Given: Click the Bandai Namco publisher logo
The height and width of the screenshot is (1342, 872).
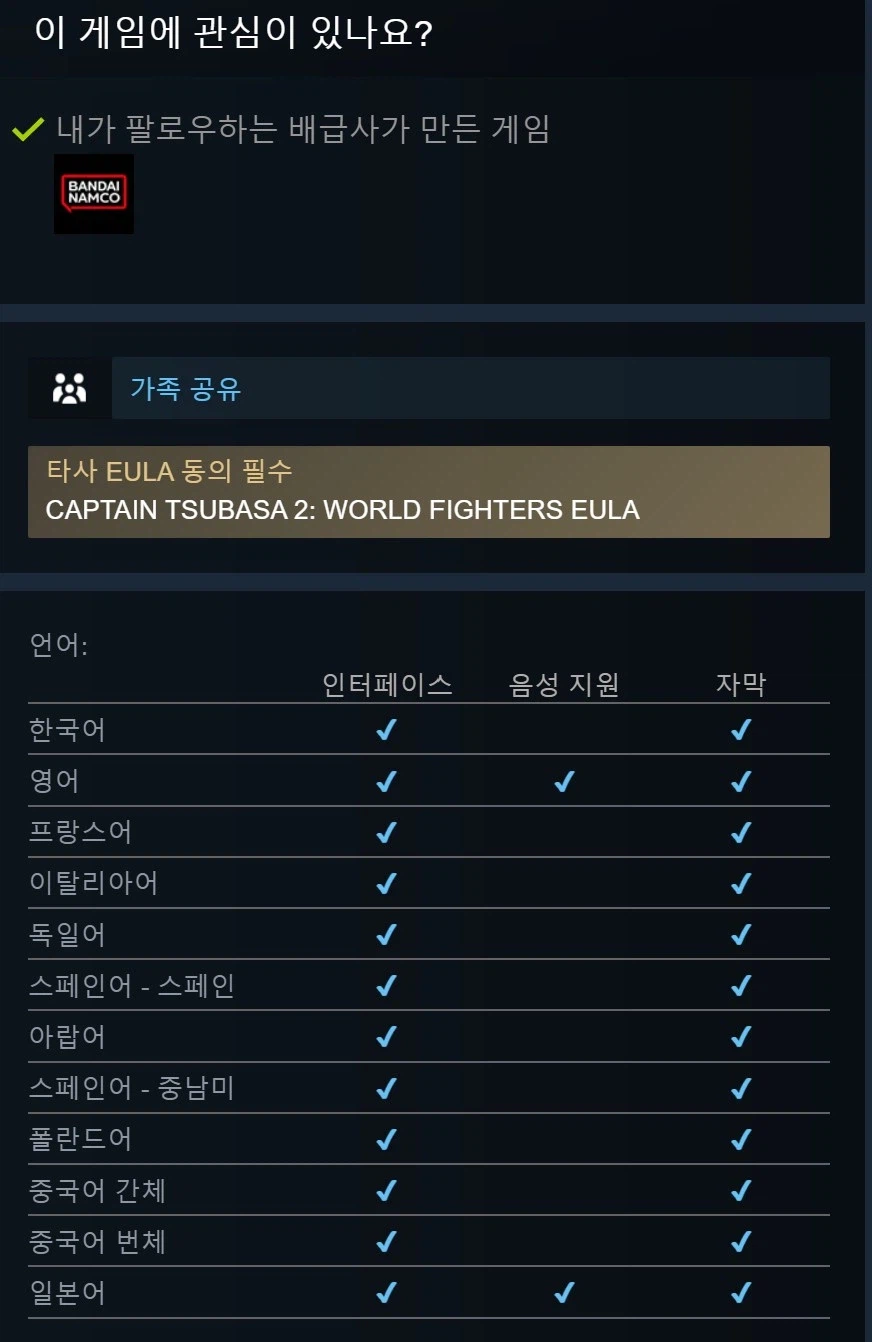Looking at the screenshot, I should point(93,194).
